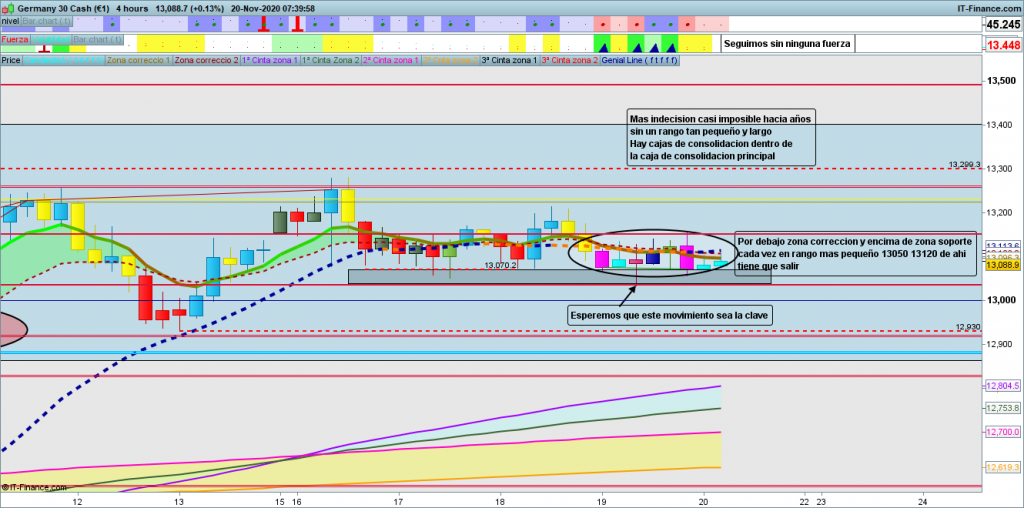Click the purple 12,804.5 price label on axis

pos(1002,386)
